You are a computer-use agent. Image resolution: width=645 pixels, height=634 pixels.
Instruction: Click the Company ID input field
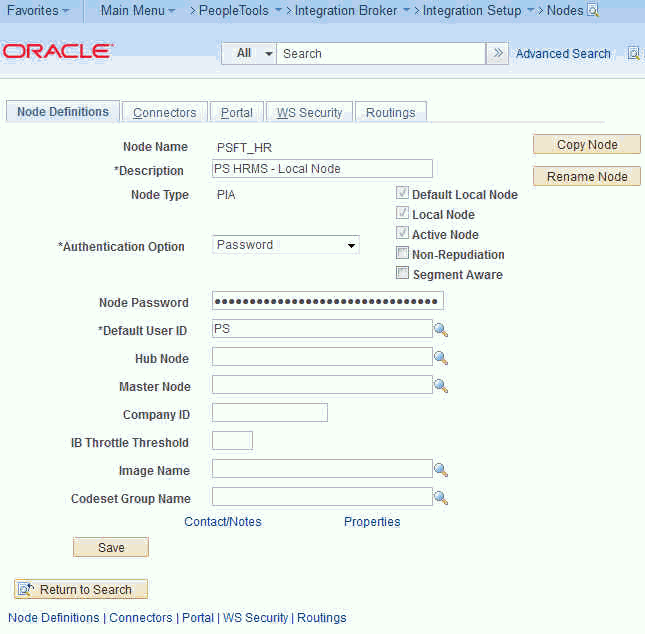pos(270,413)
